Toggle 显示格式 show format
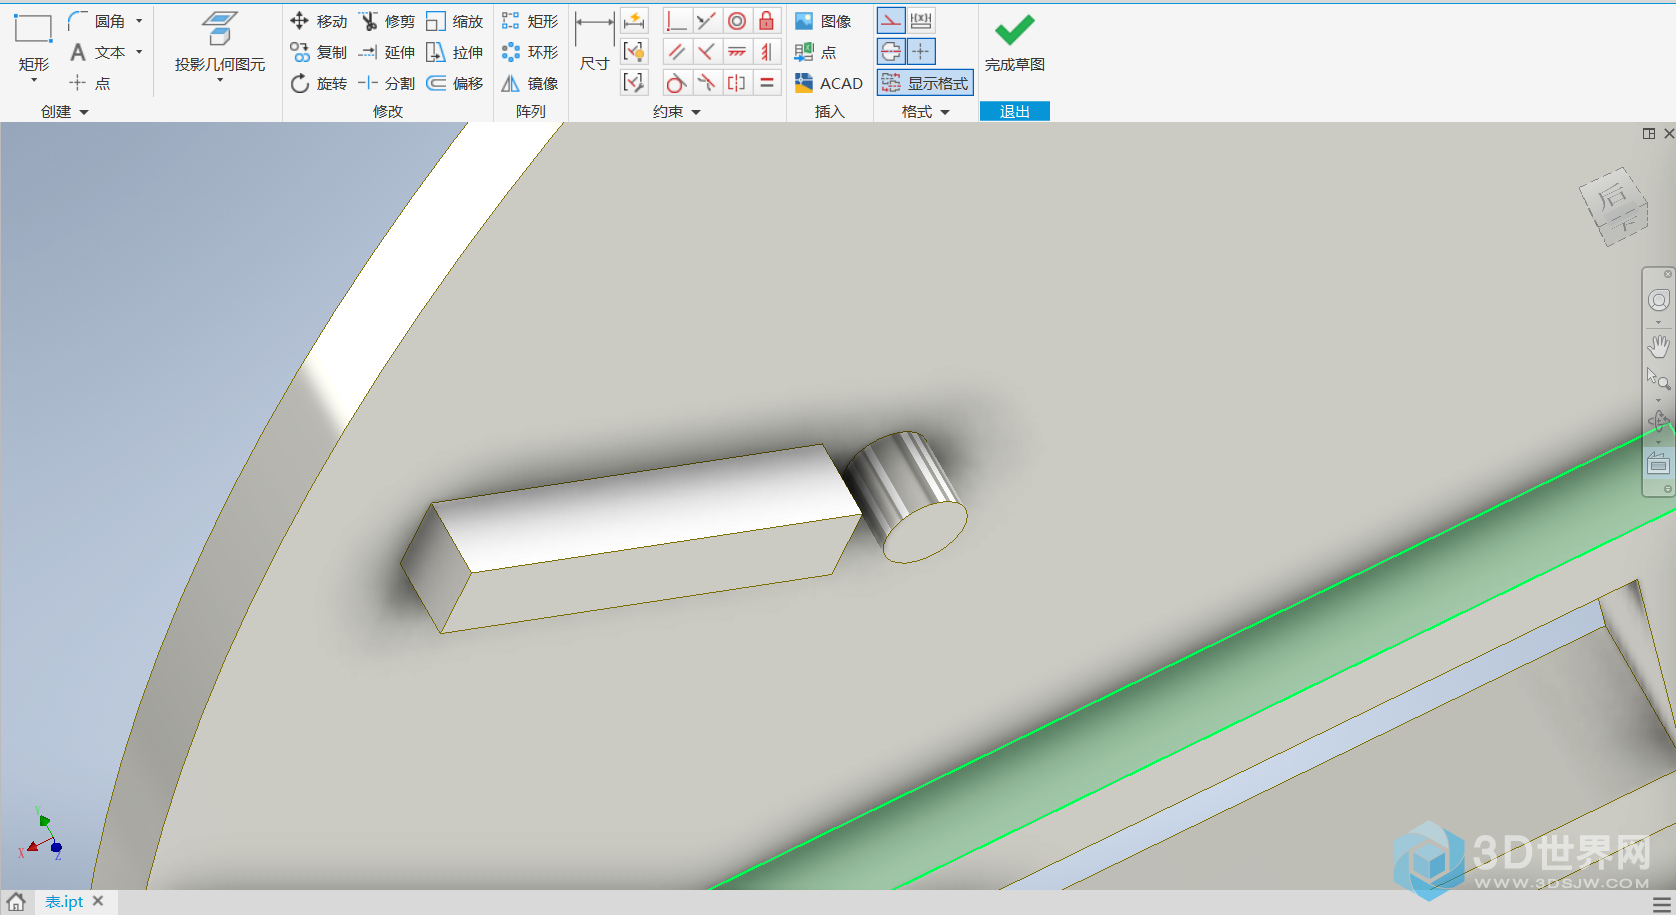This screenshot has height=915, width=1676. coord(925,83)
